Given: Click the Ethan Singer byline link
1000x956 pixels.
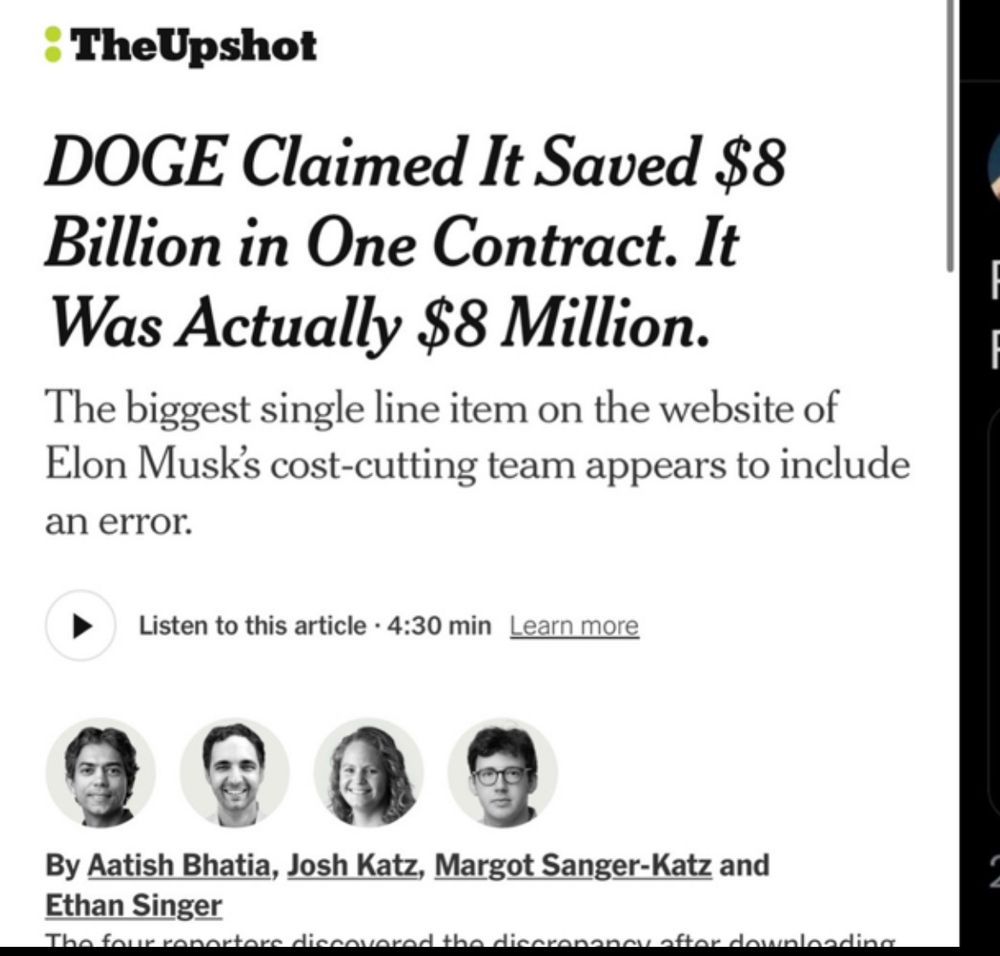Looking at the screenshot, I should 133,905.
